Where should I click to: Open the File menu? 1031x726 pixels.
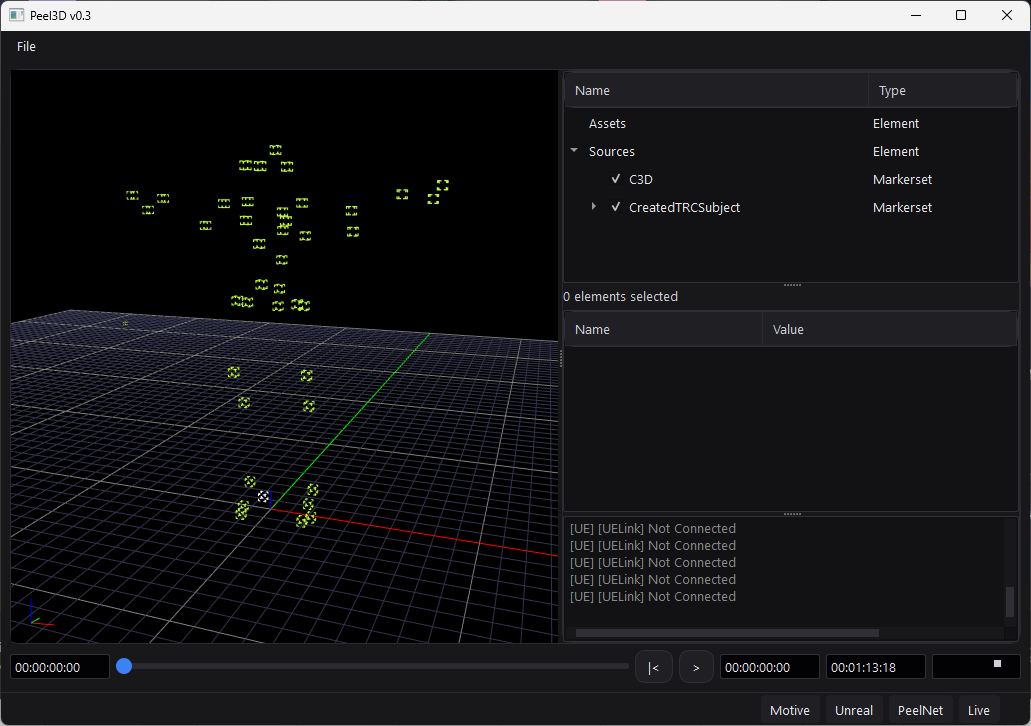26,46
